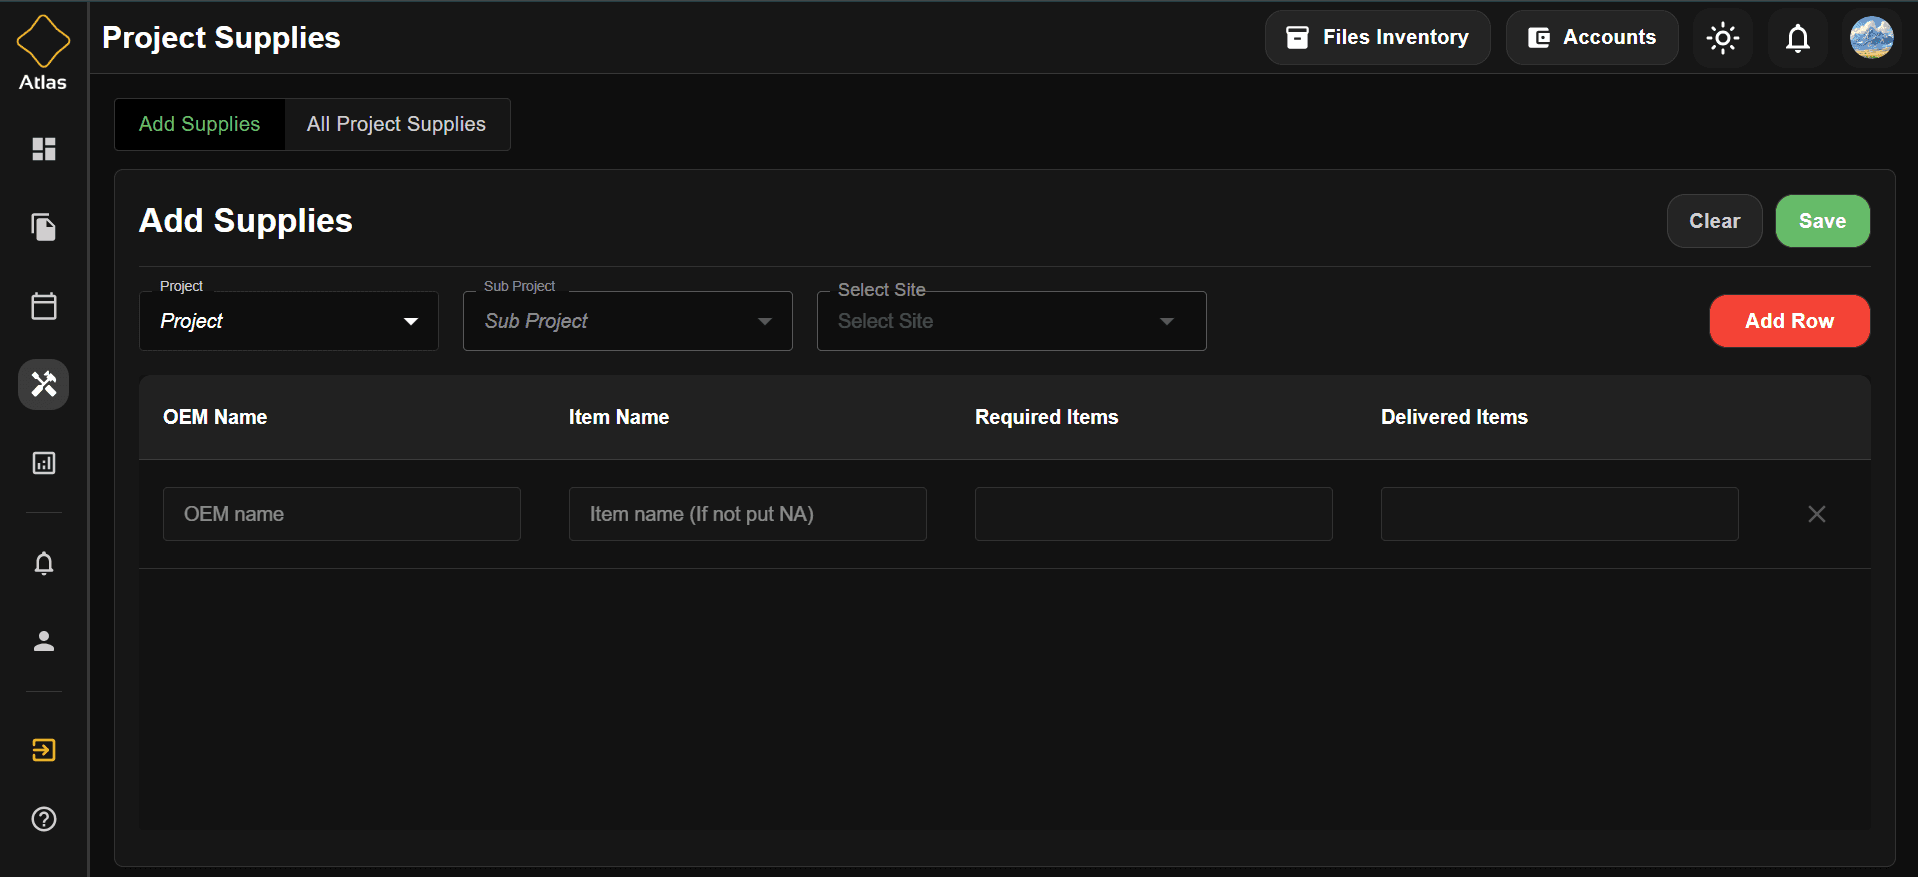Open the user profile icon in sidebar
This screenshot has height=877, width=1918.
click(x=43, y=641)
